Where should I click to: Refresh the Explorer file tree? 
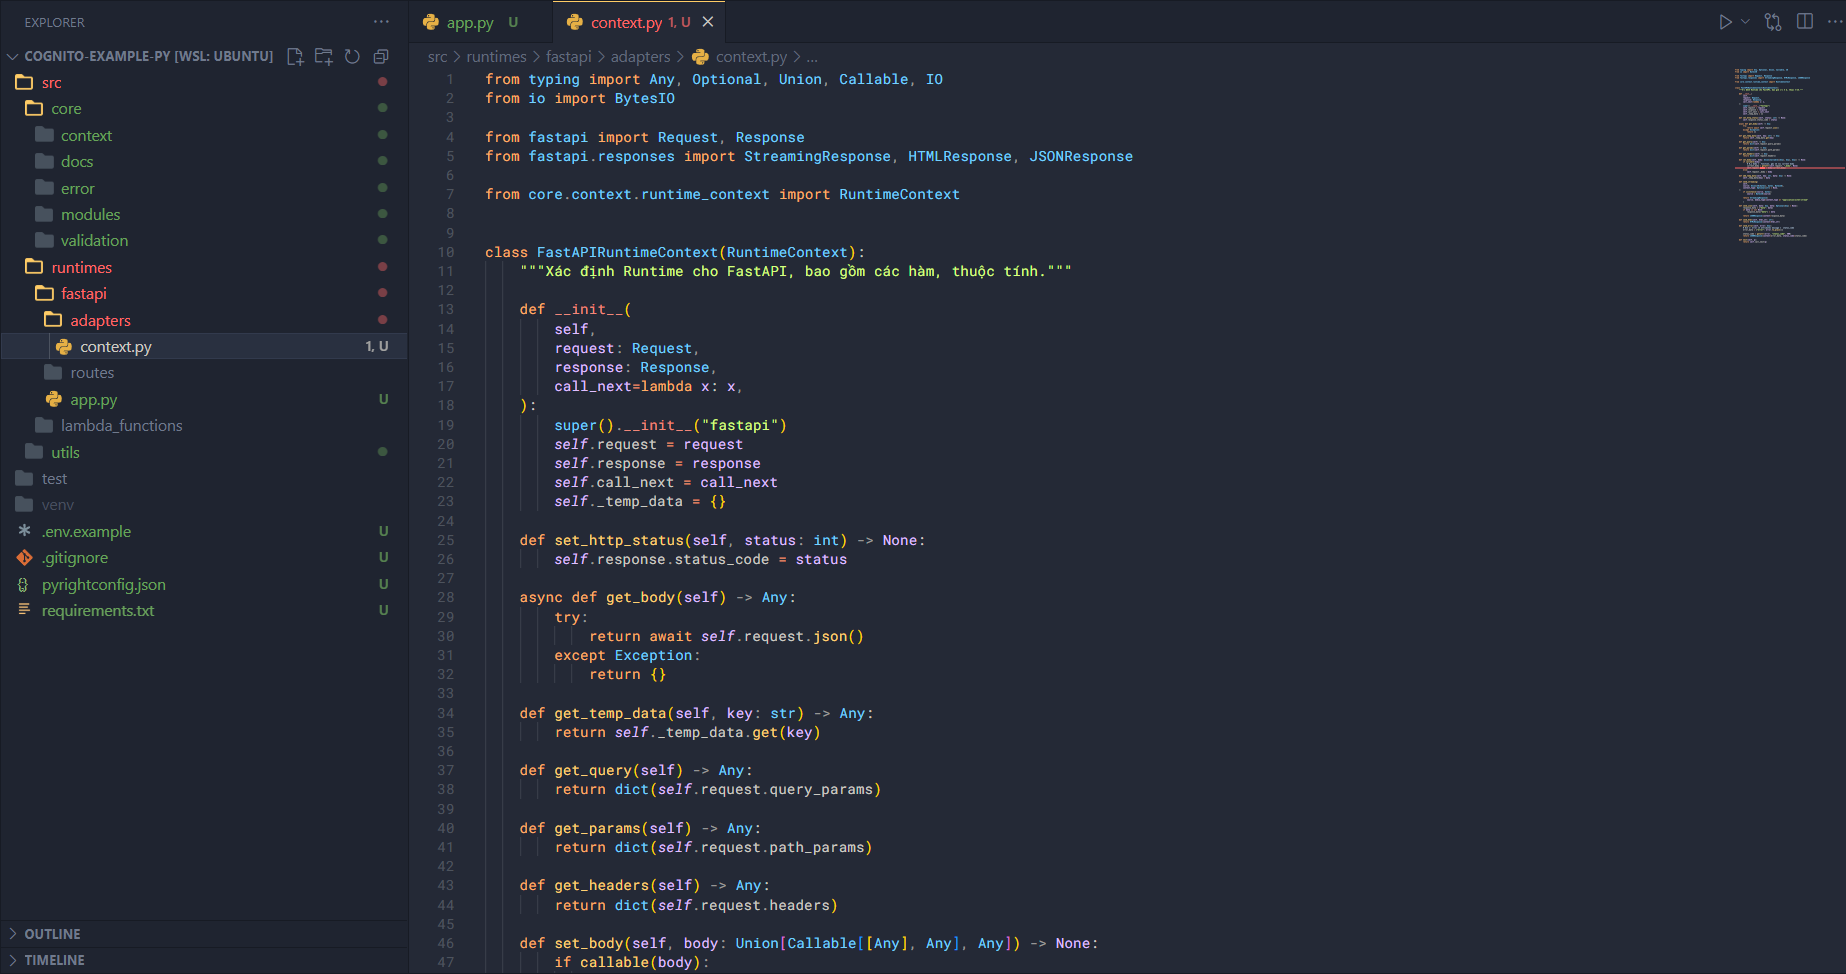point(352,57)
